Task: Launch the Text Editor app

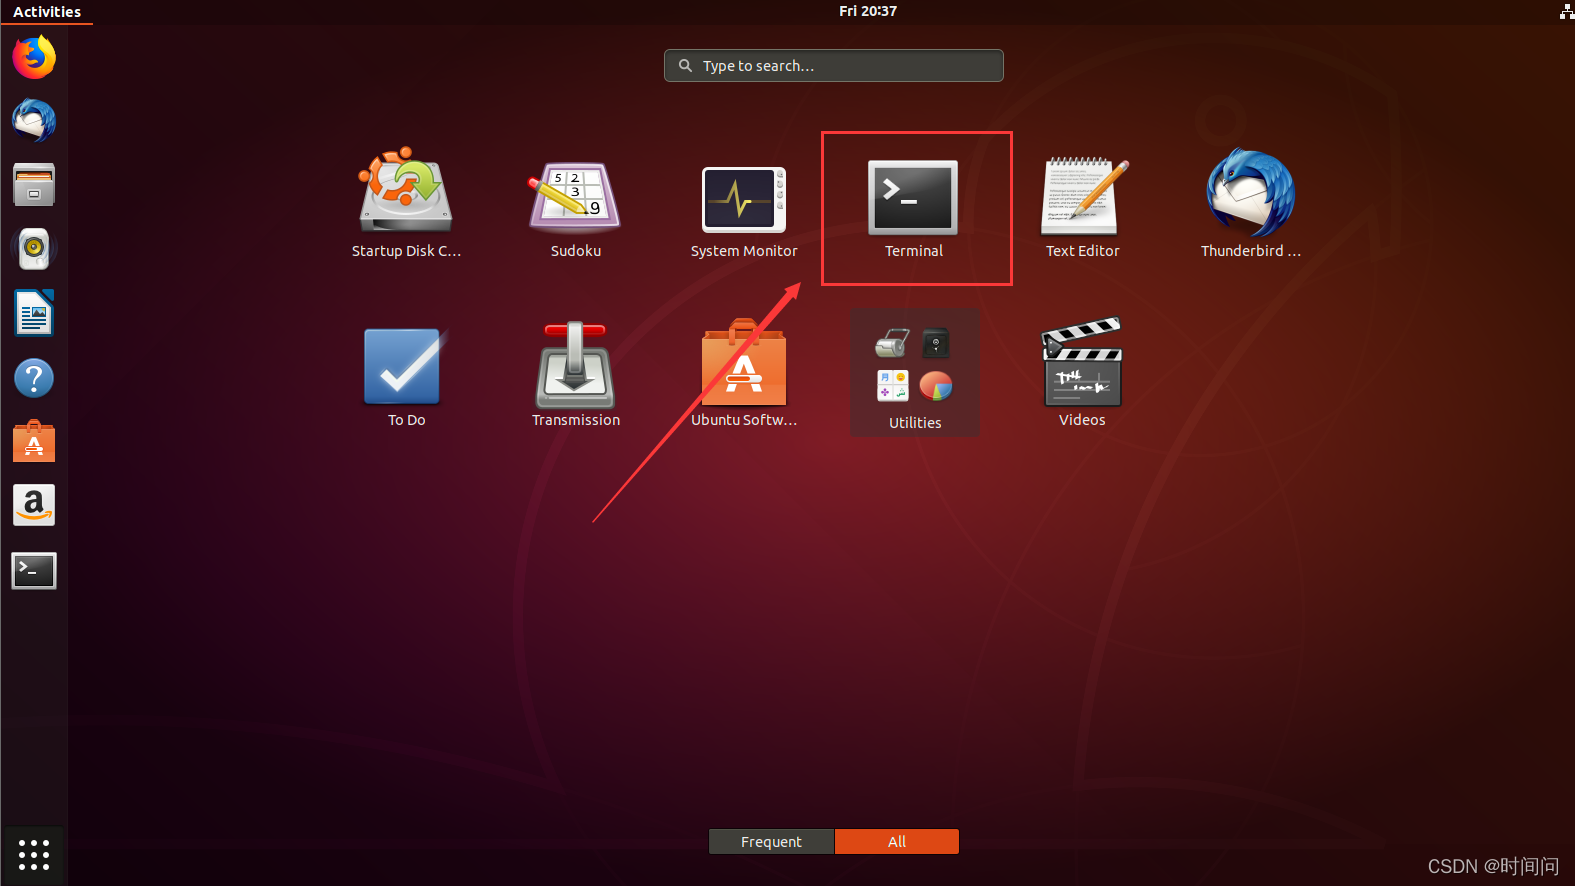Action: [1082, 207]
